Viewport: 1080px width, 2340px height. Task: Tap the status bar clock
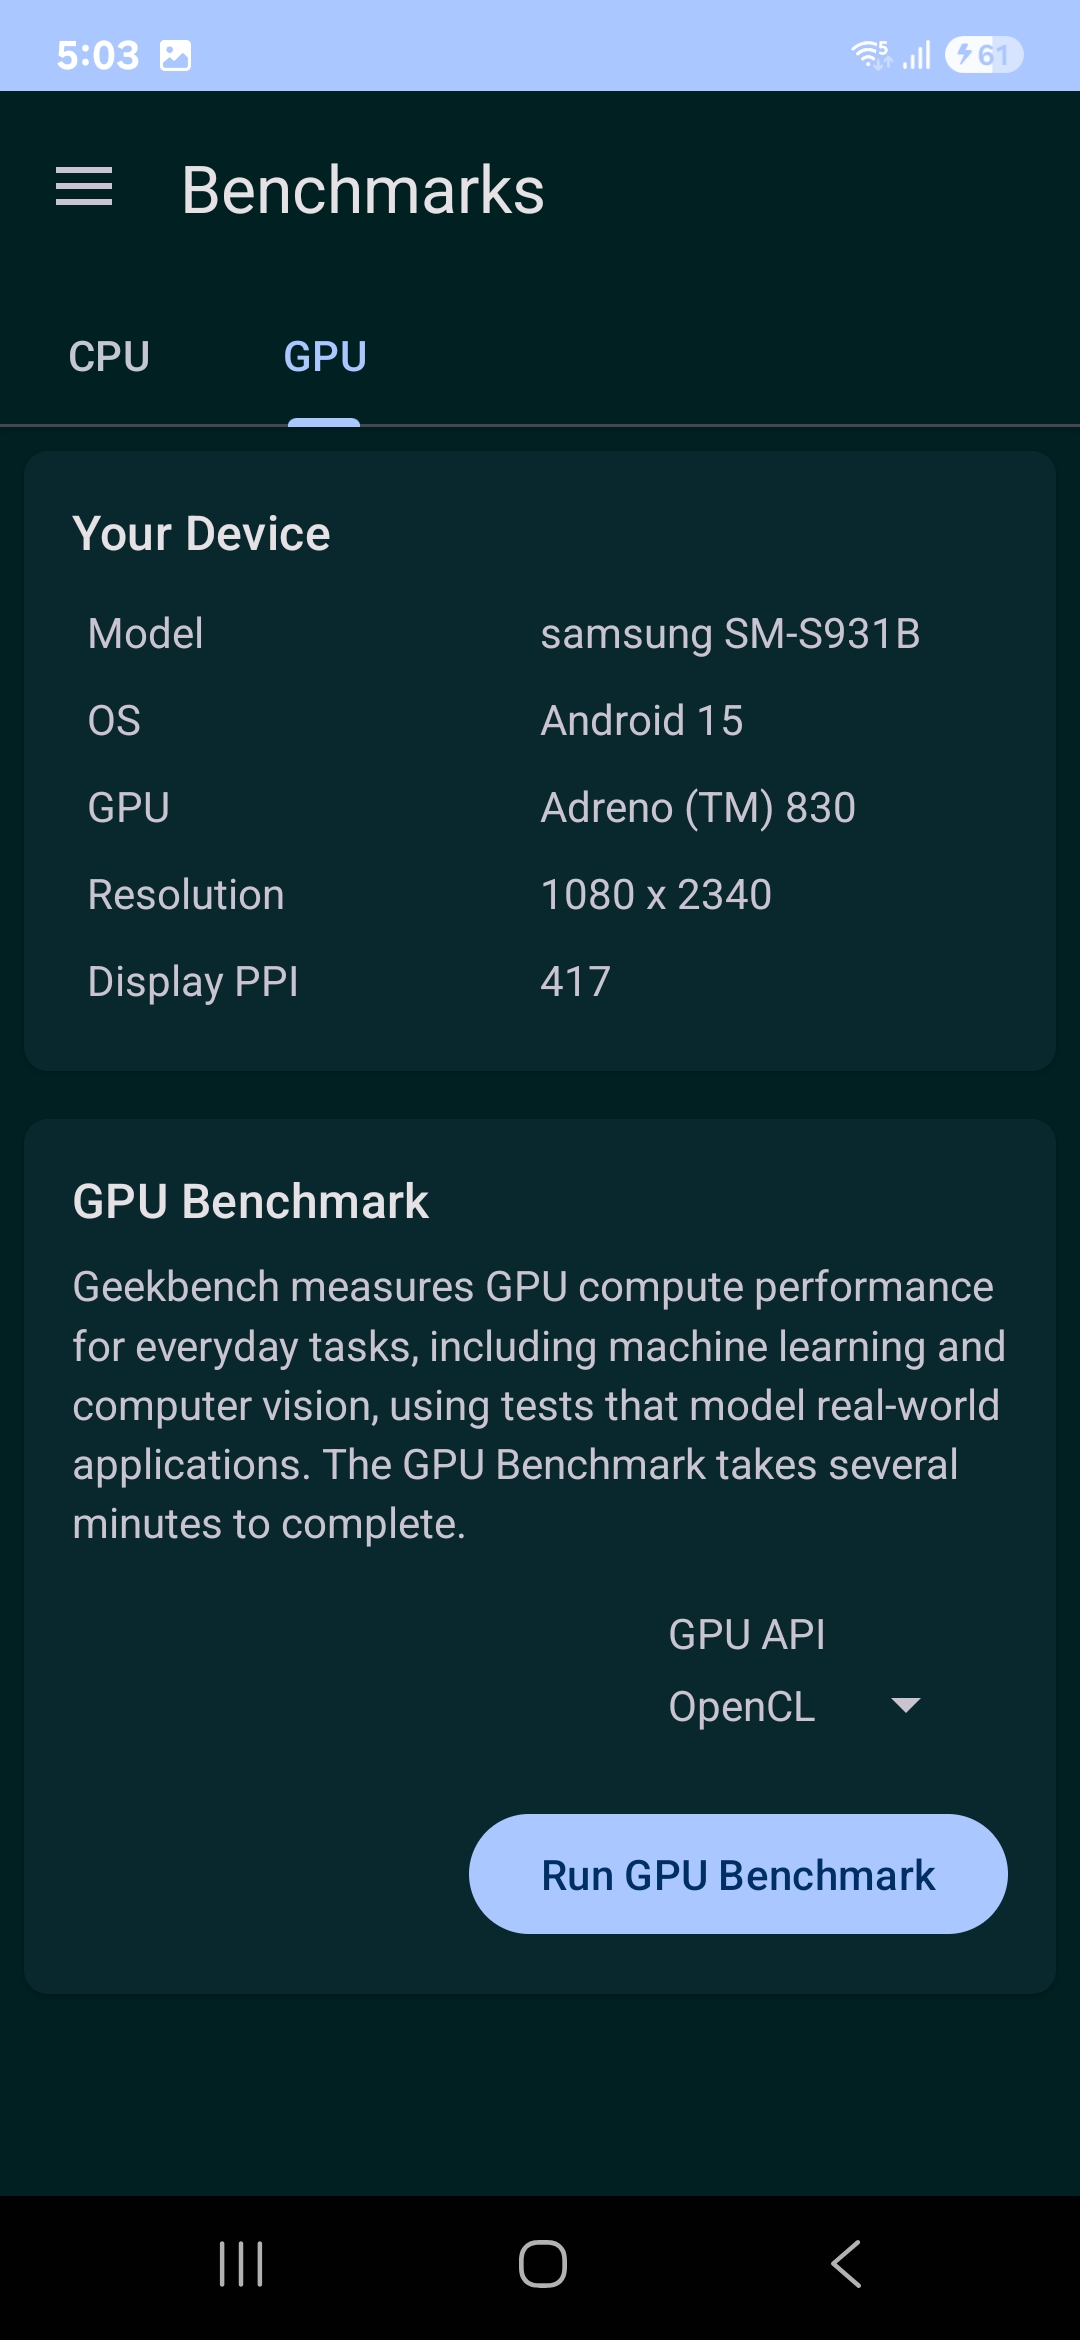click(x=98, y=56)
